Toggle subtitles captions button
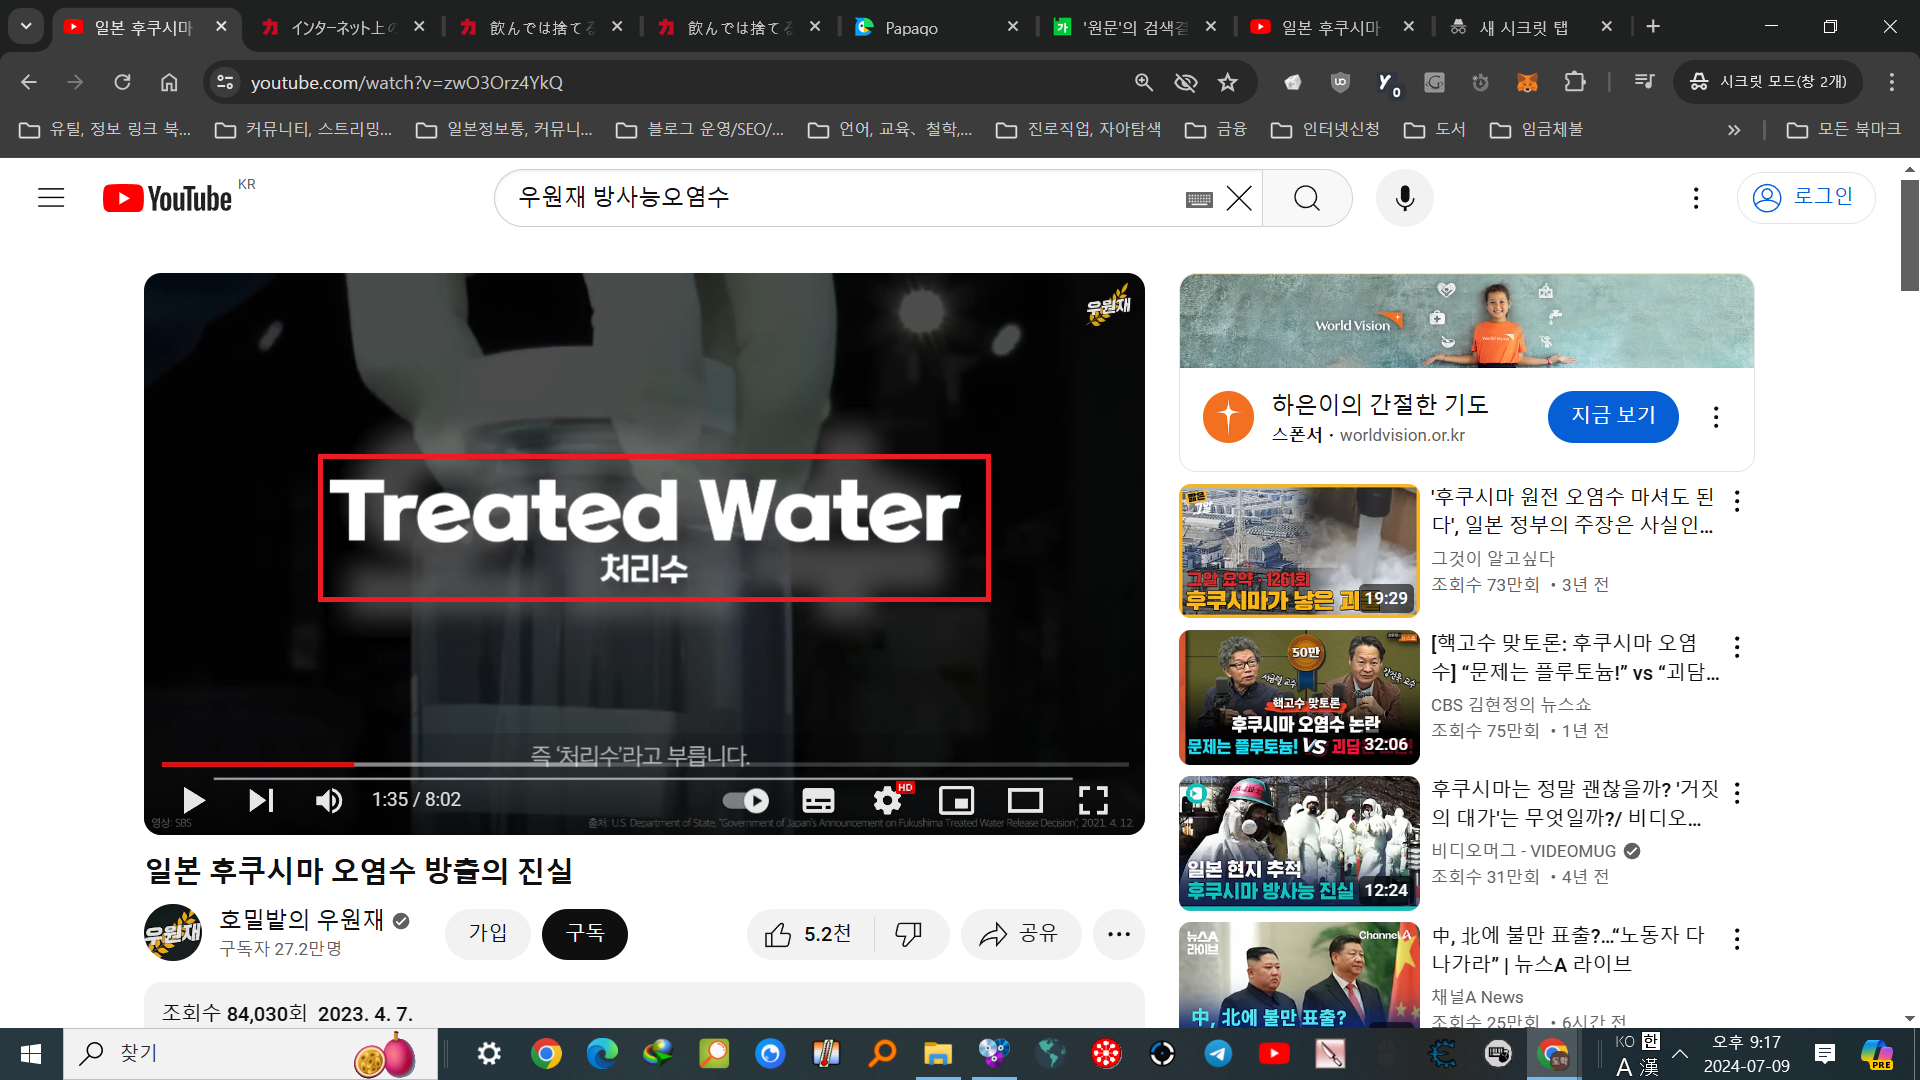1920x1080 pixels. click(x=818, y=800)
